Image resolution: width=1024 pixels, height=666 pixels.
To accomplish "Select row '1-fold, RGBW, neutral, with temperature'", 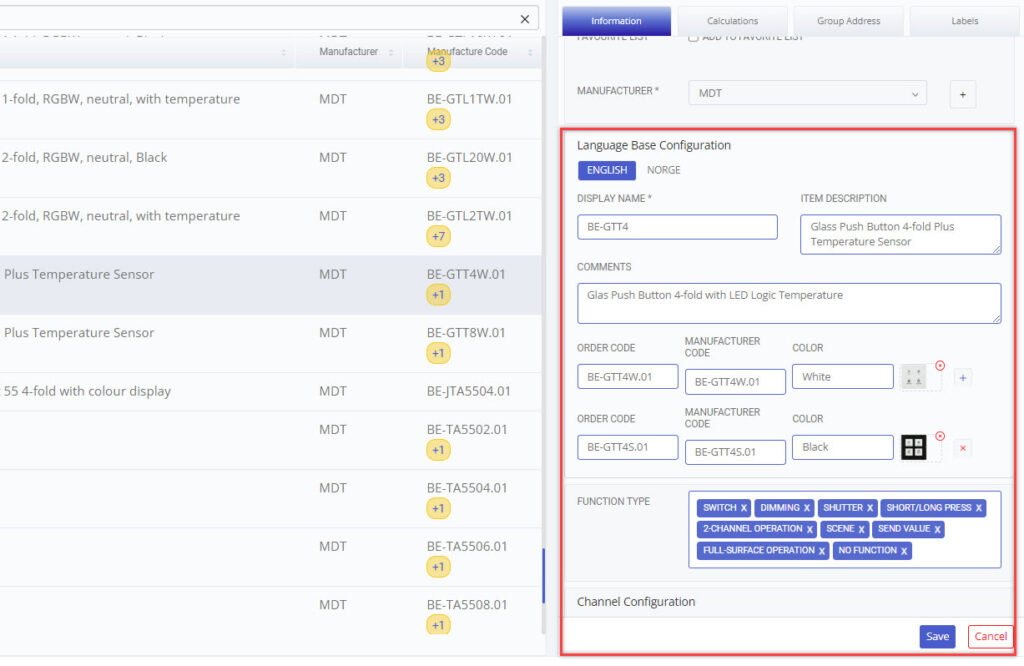I will [x=270, y=110].
